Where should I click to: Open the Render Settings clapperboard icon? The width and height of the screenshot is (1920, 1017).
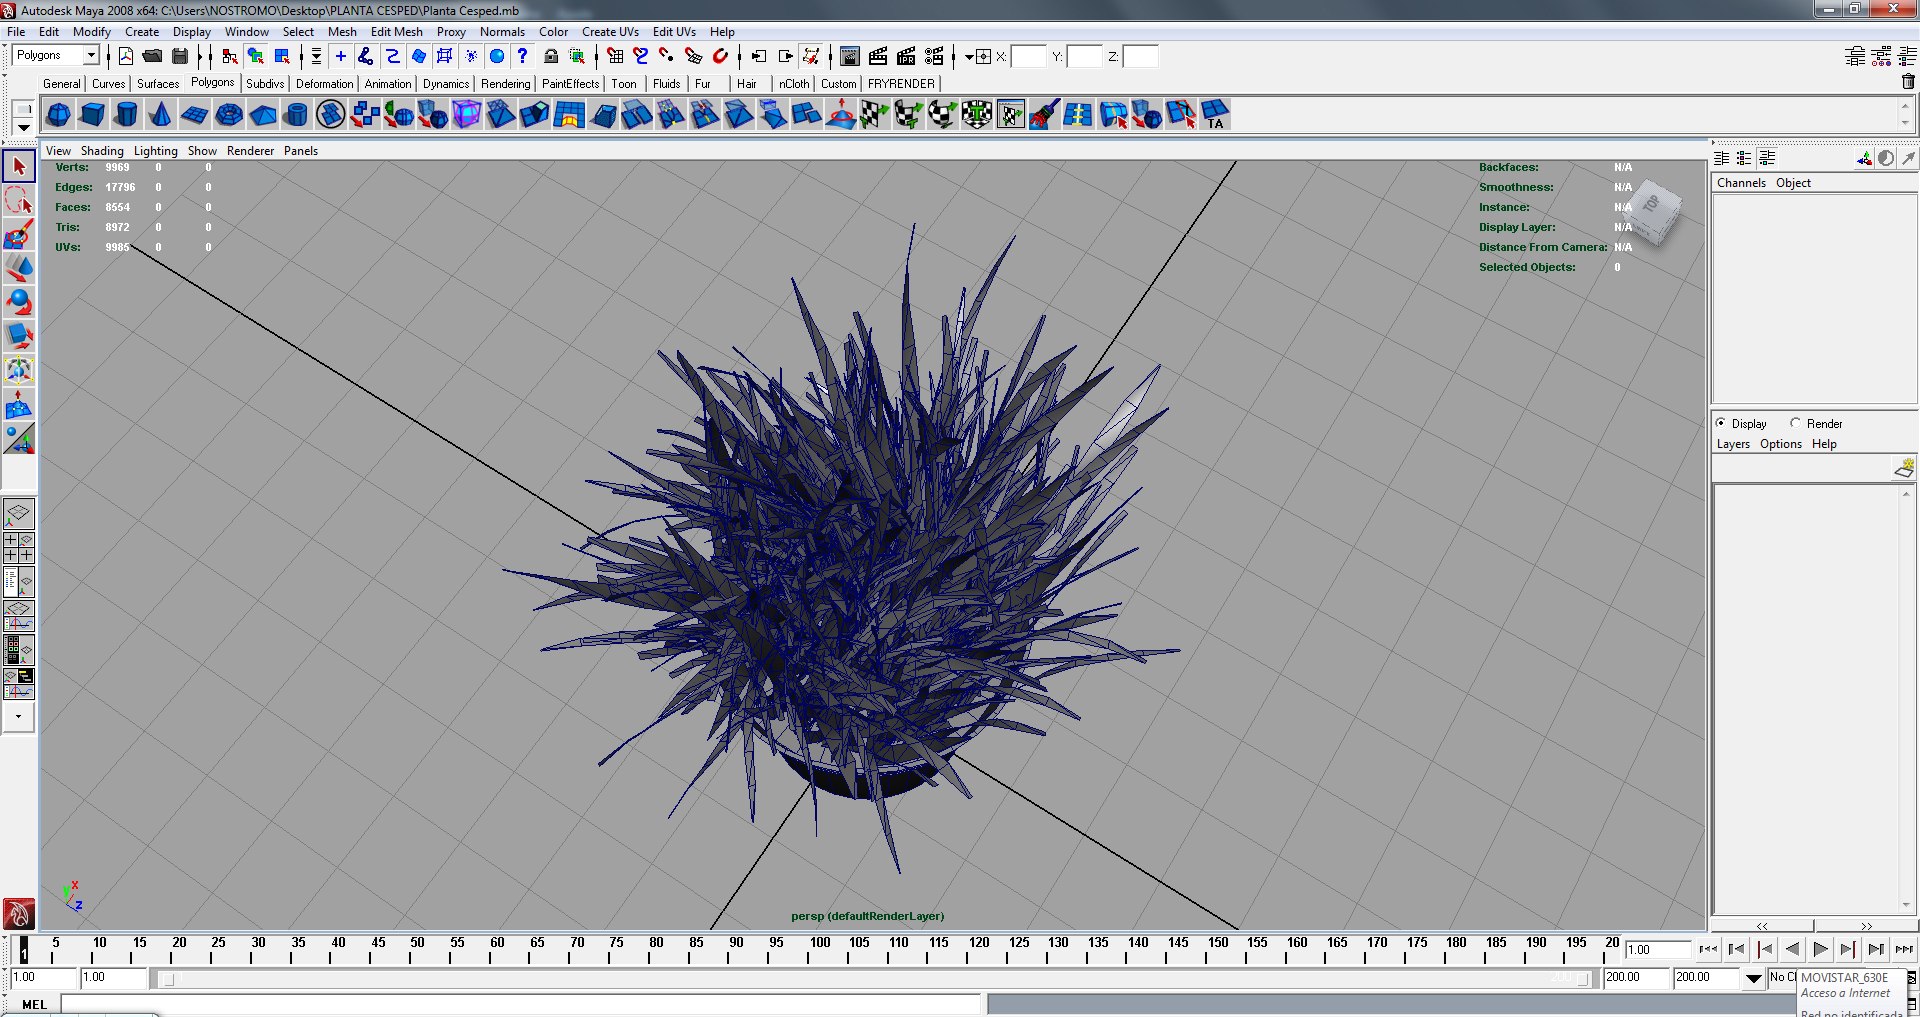pos(934,56)
